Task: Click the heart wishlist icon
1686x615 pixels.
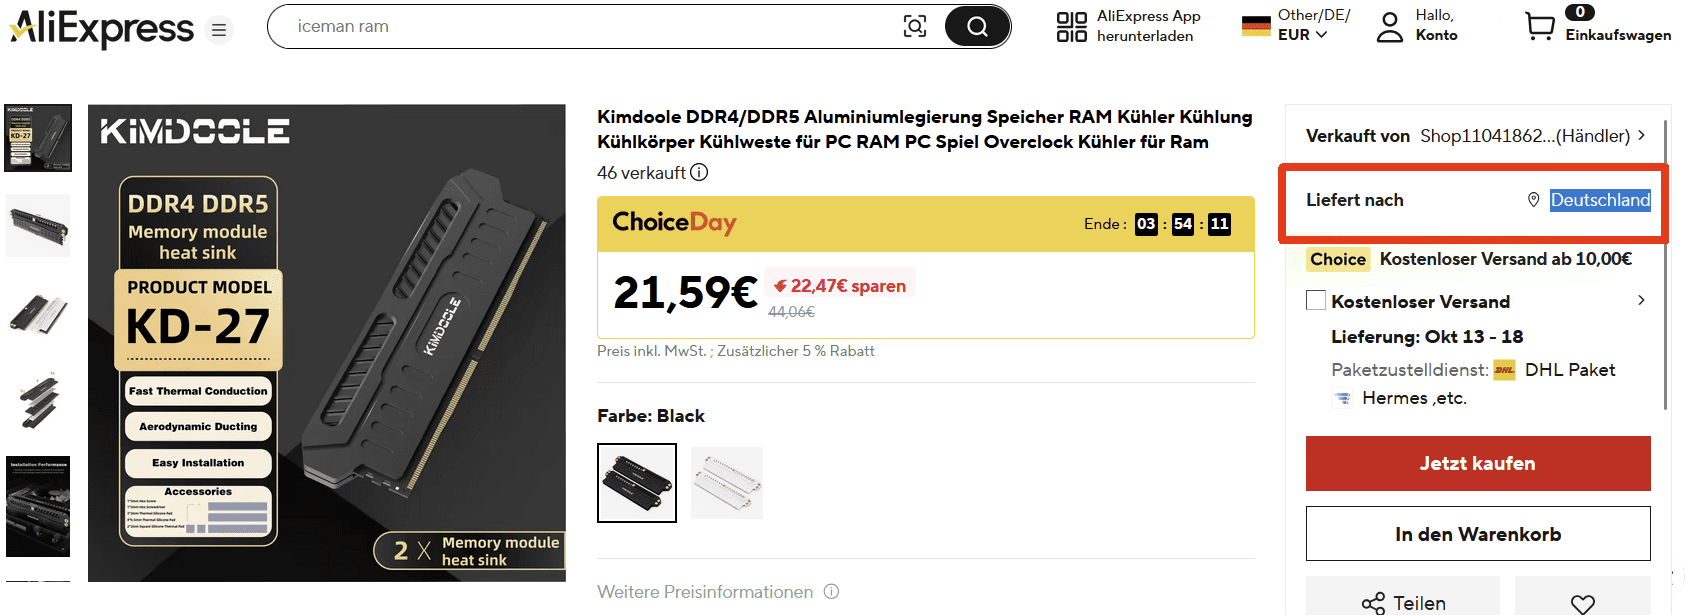Action: click(x=1582, y=603)
